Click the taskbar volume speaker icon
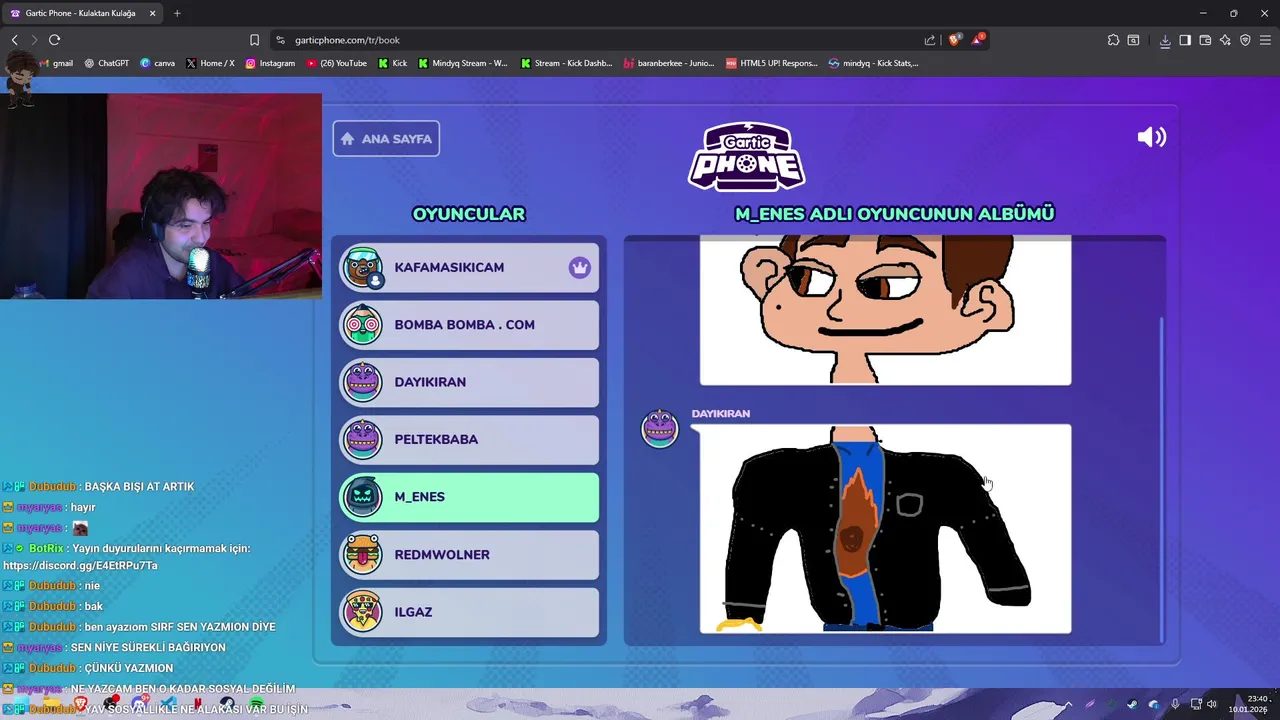This screenshot has height=720, width=1280. point(1212,704)
